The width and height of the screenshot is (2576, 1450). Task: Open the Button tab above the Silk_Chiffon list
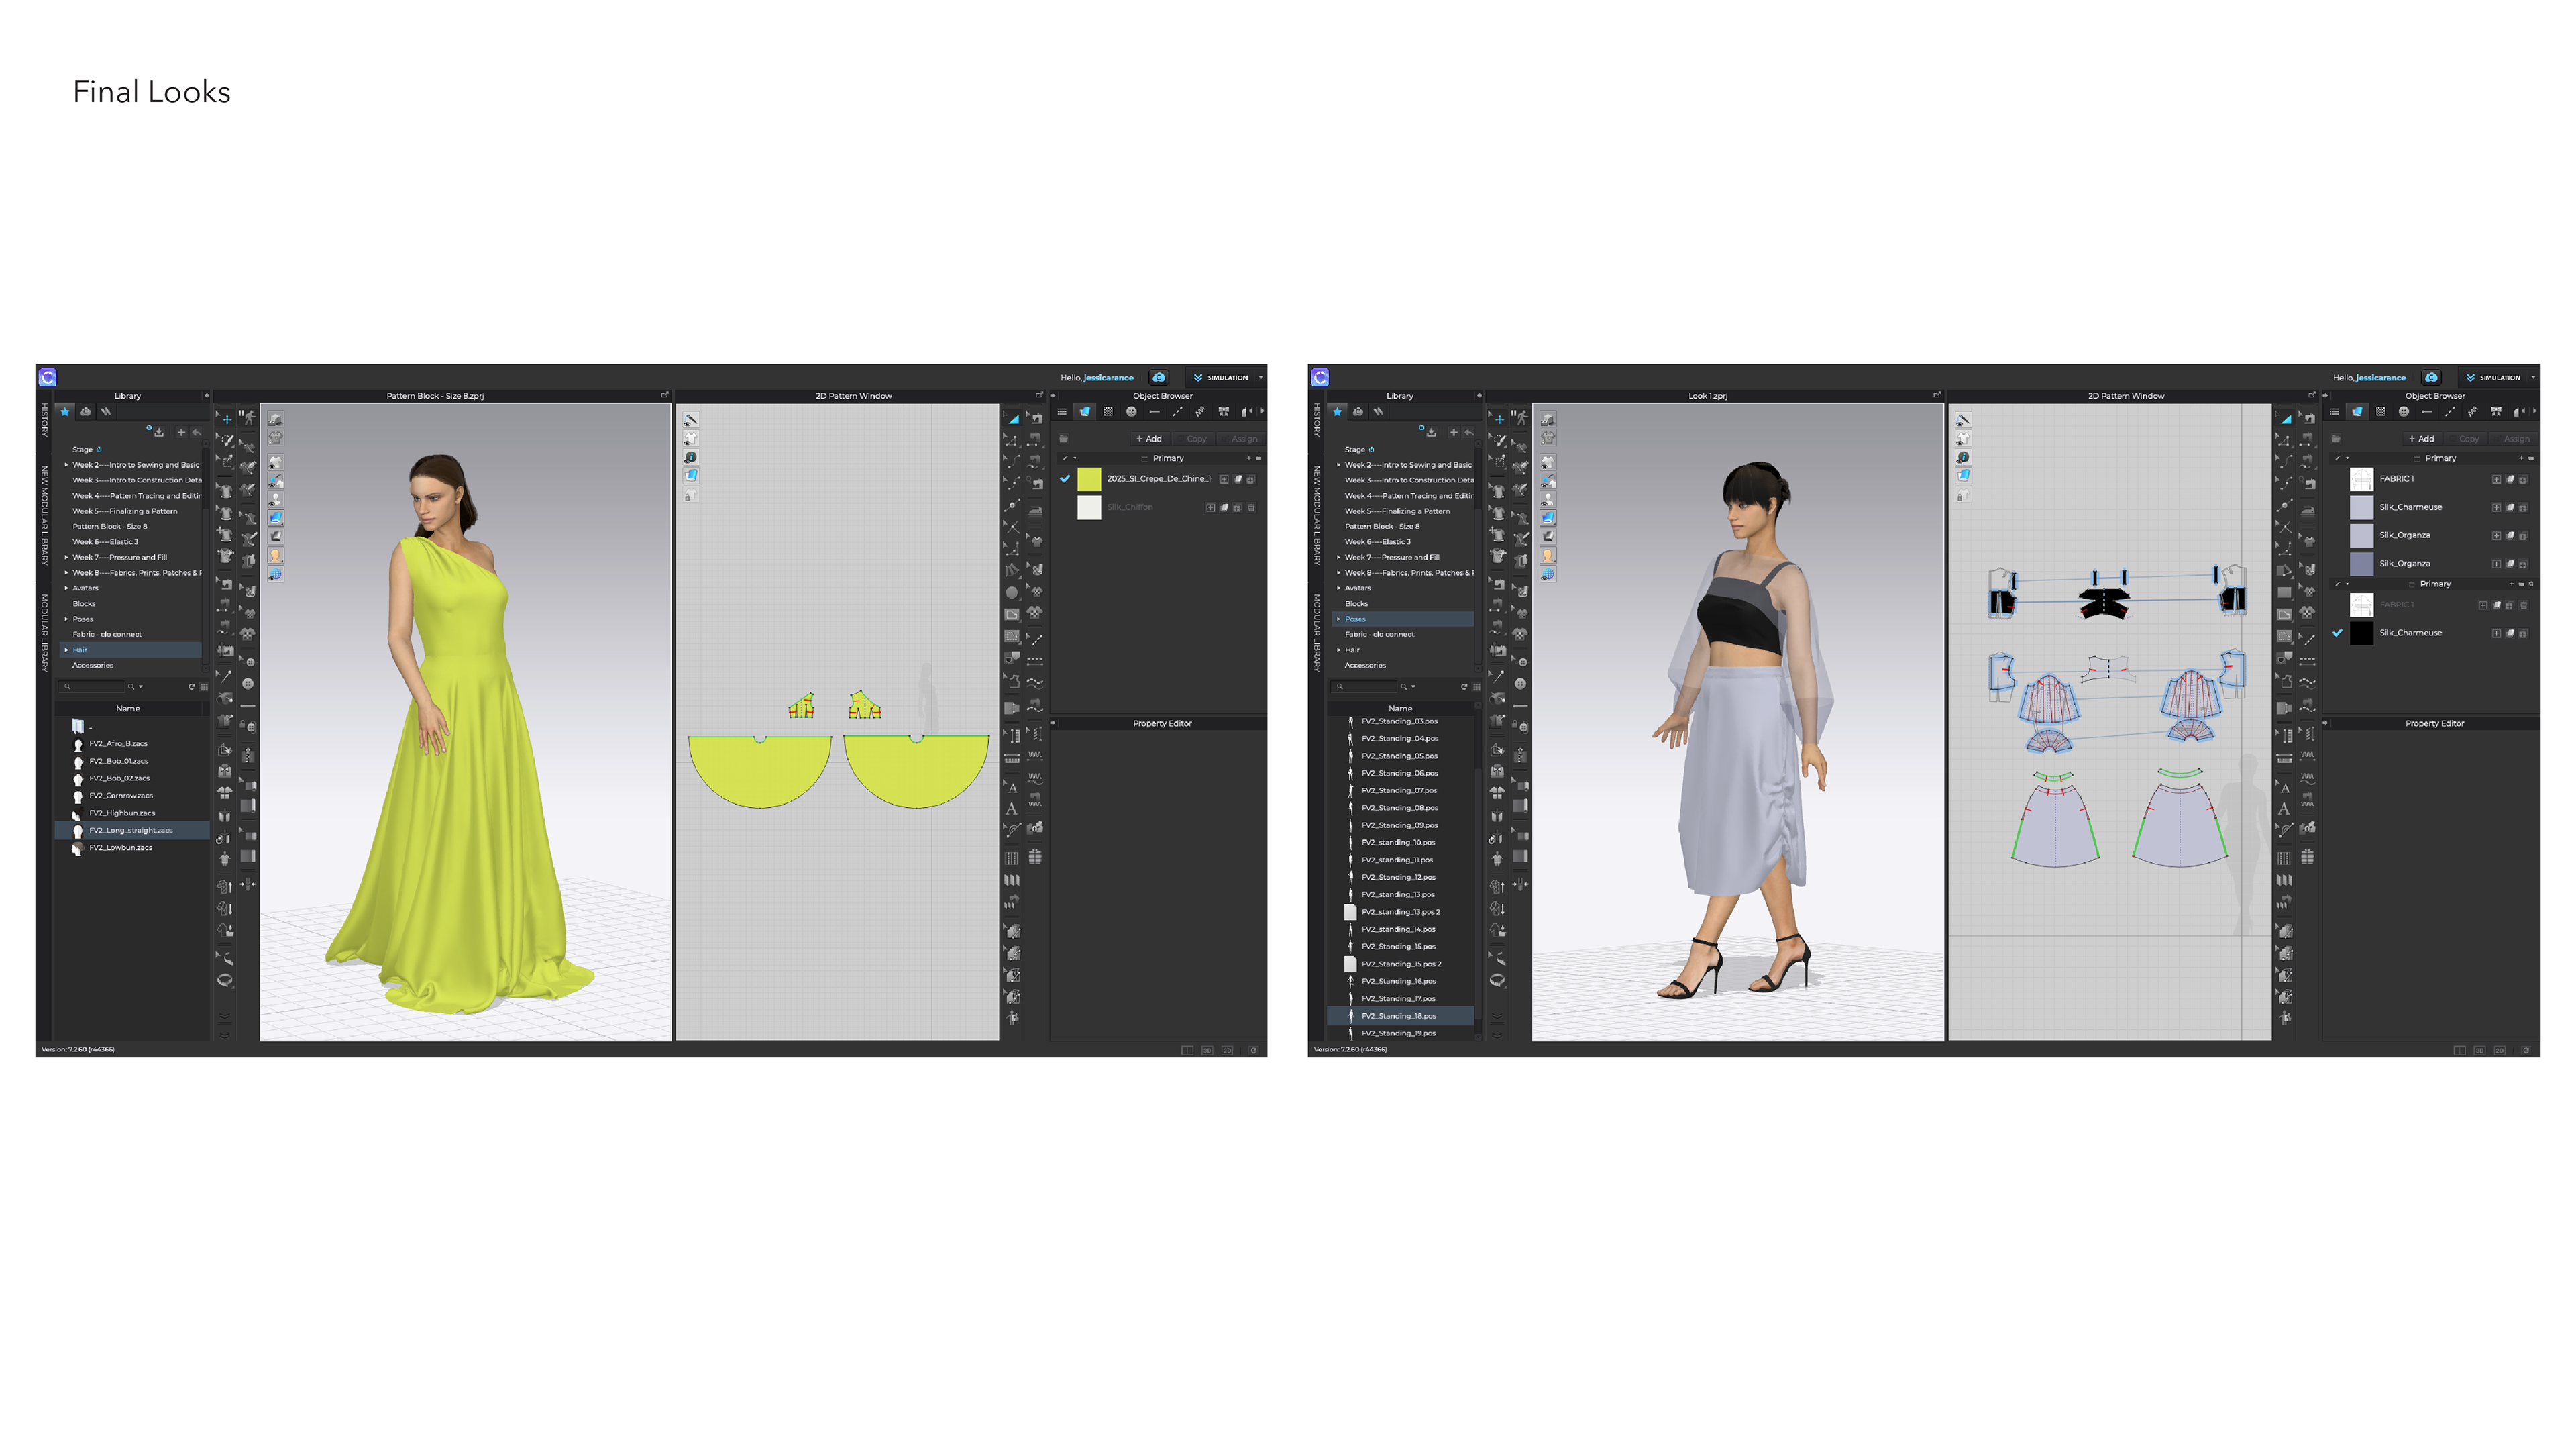click(1131, 411)
